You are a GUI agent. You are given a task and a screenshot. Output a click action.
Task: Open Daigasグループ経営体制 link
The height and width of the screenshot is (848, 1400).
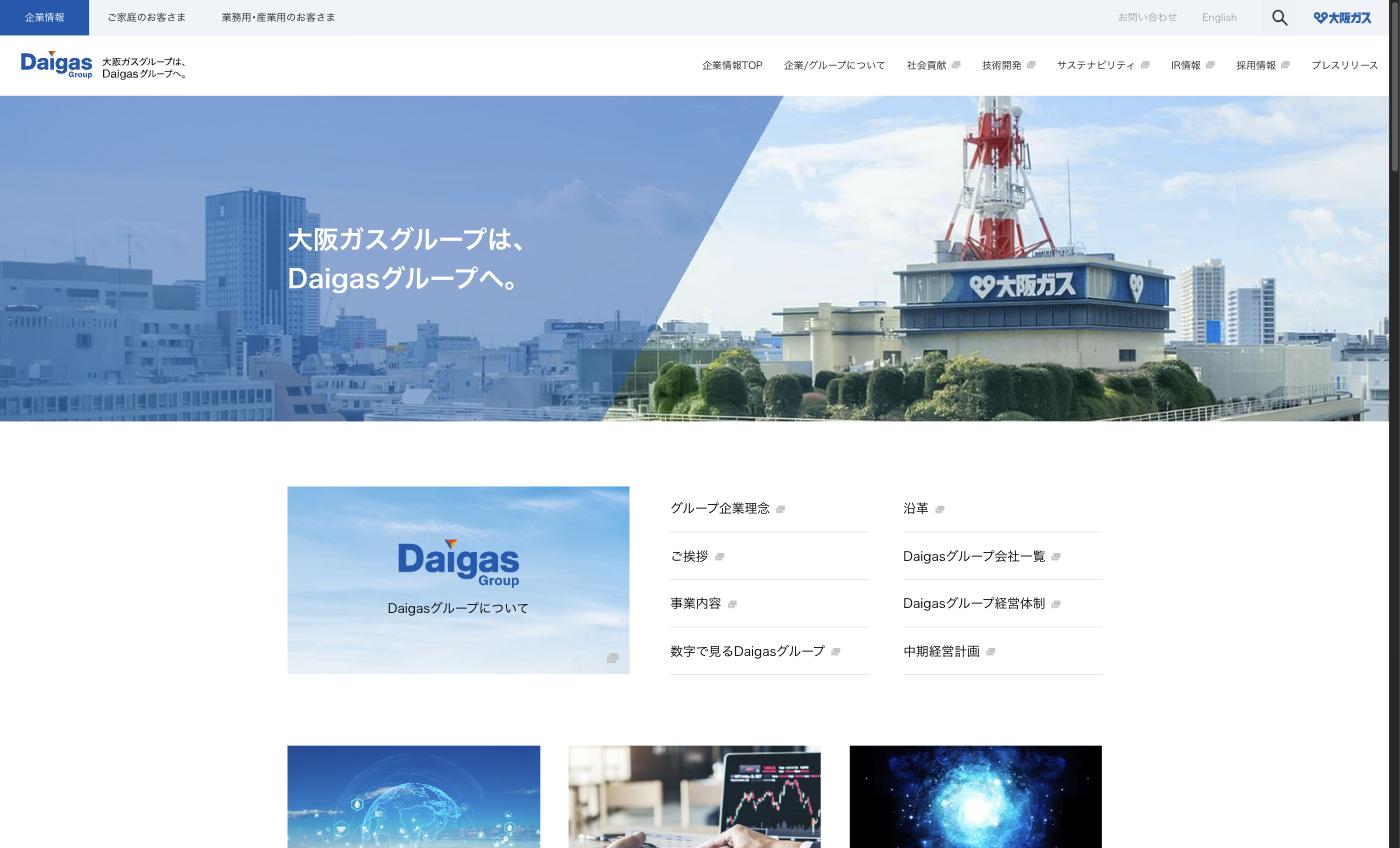tap(974, 603)
